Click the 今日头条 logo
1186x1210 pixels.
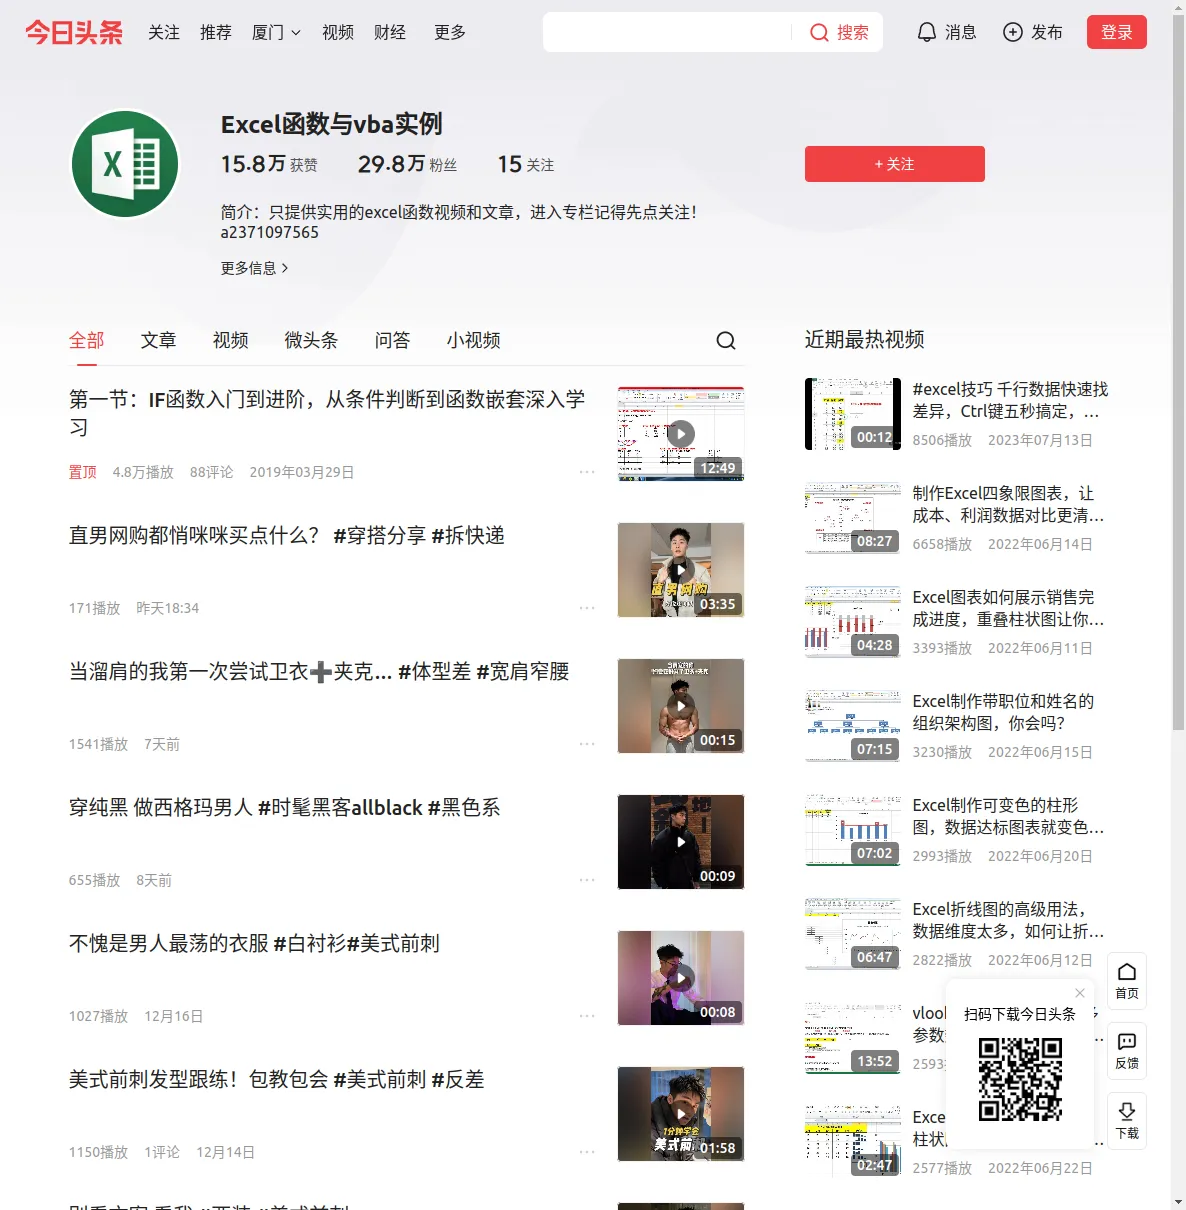74,32
